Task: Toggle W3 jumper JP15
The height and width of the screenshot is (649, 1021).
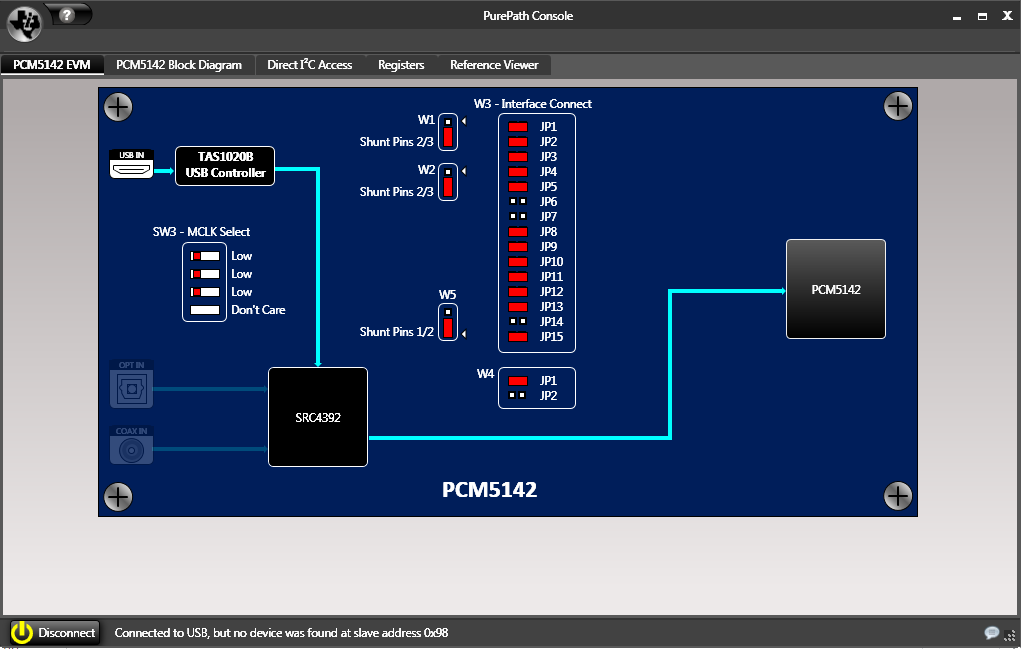Action: 518,337
